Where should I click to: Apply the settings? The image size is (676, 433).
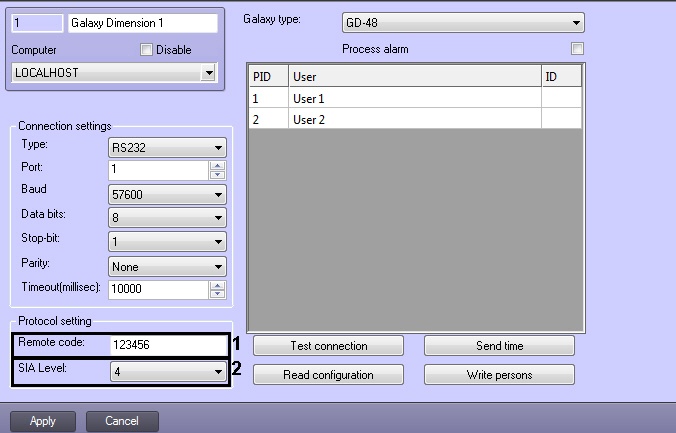[x=43, y=421]
